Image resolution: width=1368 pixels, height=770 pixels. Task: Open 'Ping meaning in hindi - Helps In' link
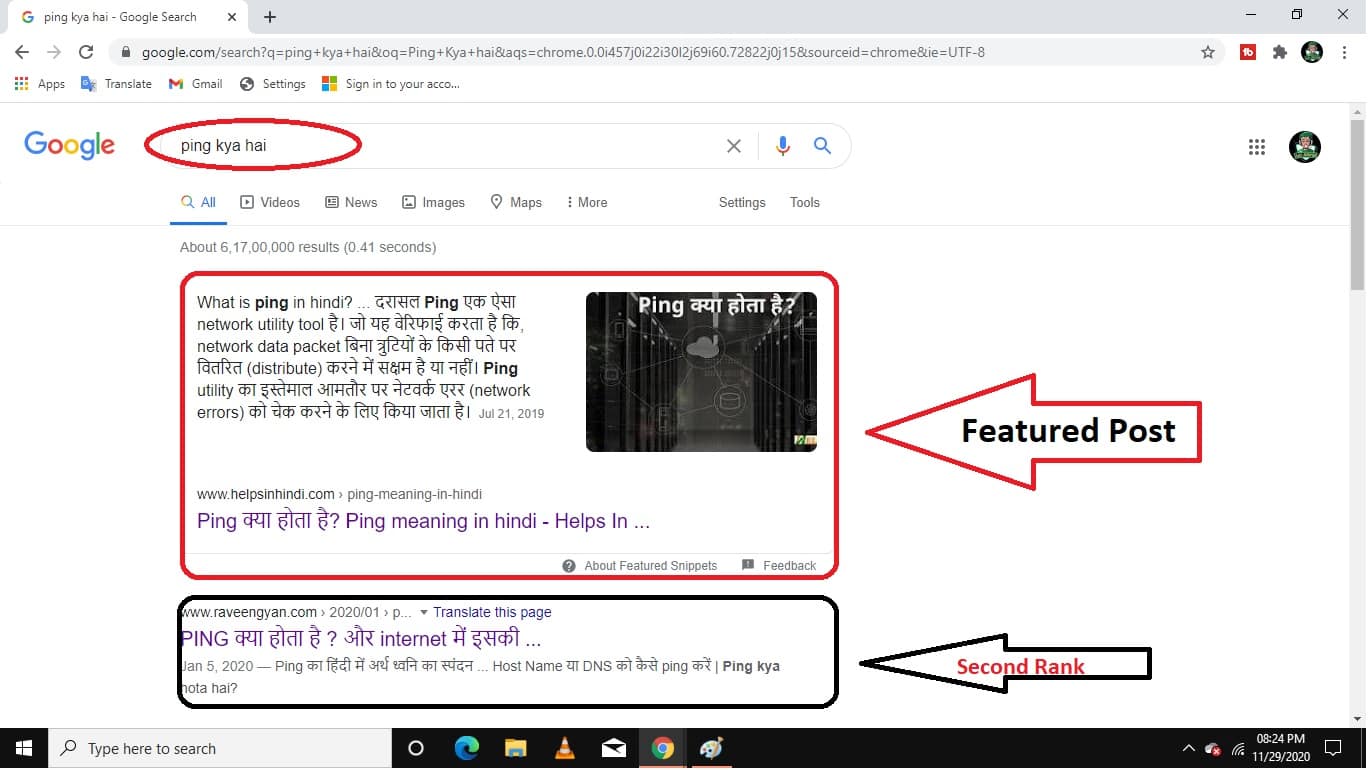[423, 521]
